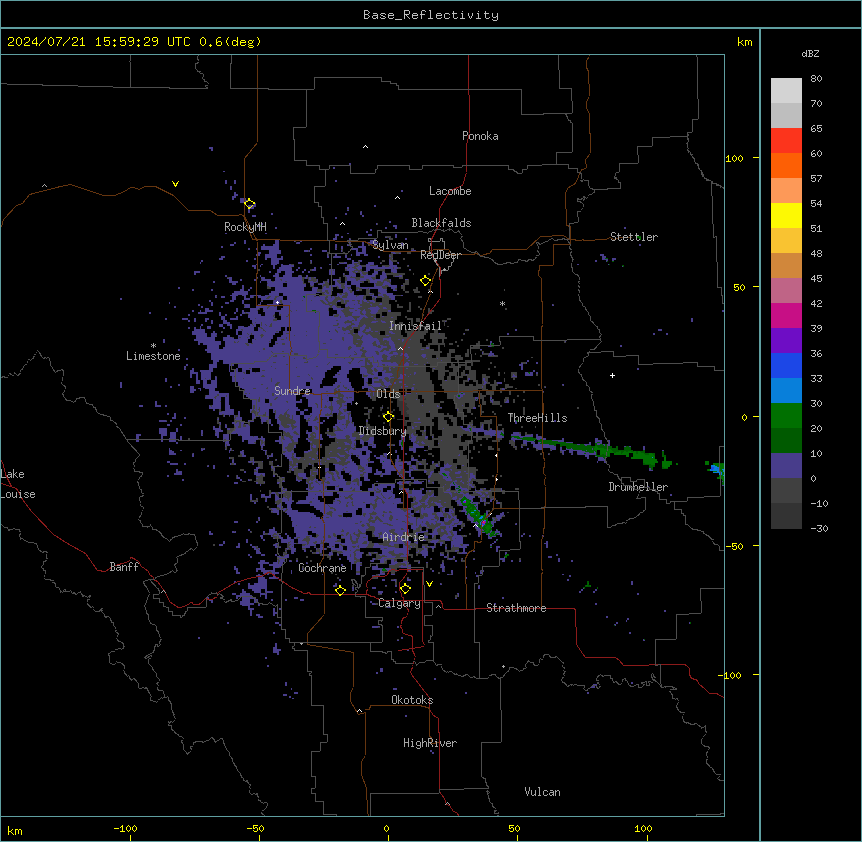Click the Calgary city label

point(400,603)
